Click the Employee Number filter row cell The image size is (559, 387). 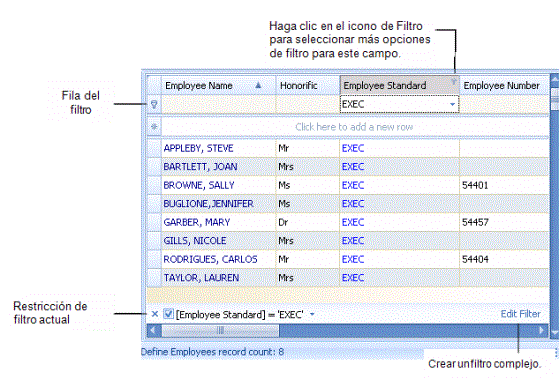point(504,104)
